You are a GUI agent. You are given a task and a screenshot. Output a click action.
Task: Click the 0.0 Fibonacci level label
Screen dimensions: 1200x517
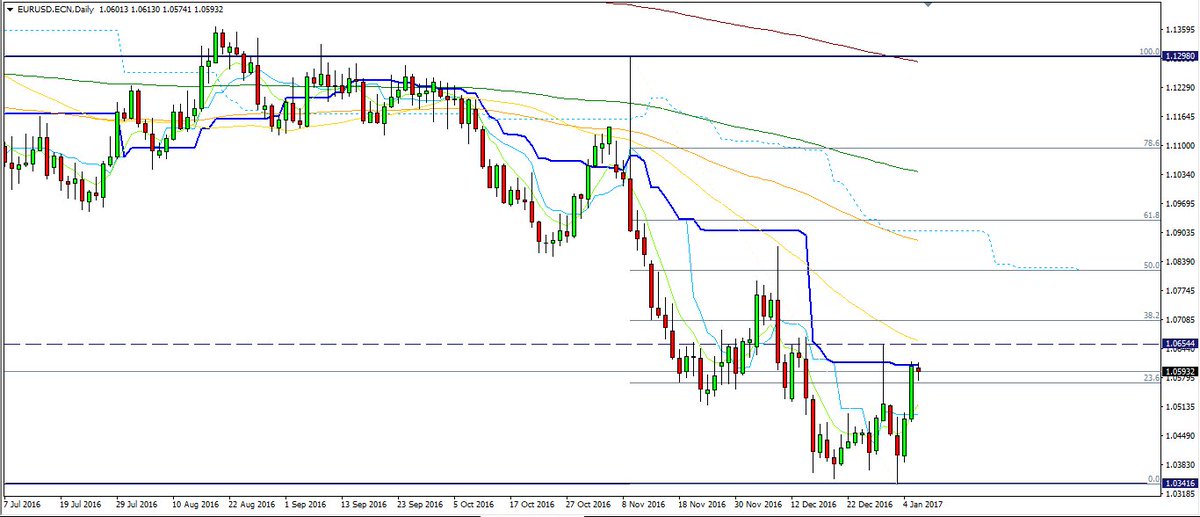[1152, 479]
